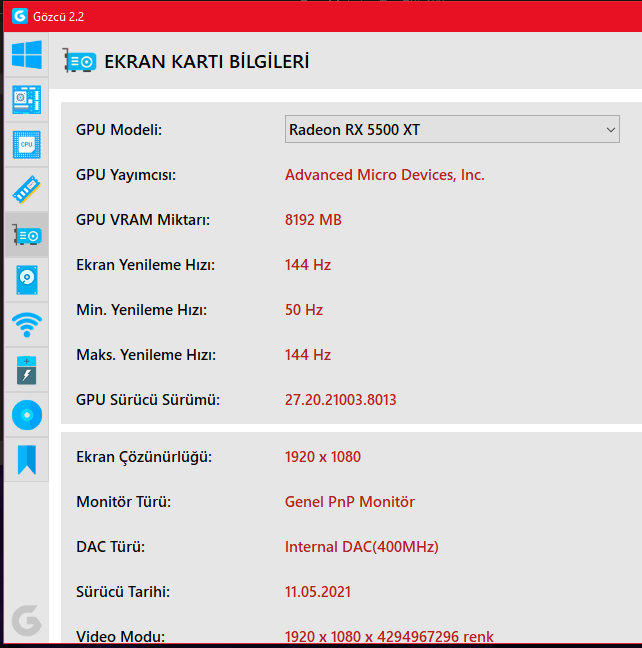Expand GPU model list via chevron arrow
Viewport: 642px width, 648px height.
611,130
